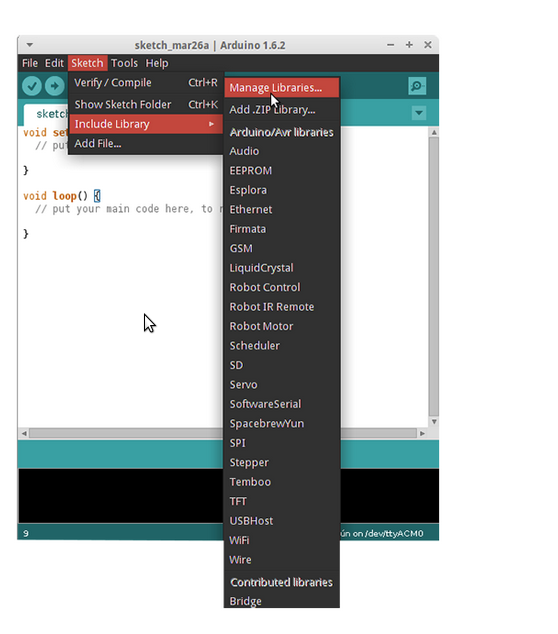
Task: Maximize the Arduino window with plus button
Action: click(x=409, y=45)
